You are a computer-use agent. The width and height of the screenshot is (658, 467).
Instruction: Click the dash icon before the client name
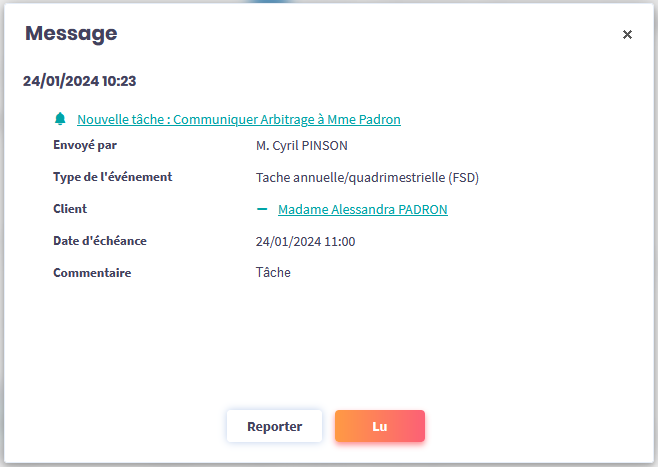click(x=262, y=209)
